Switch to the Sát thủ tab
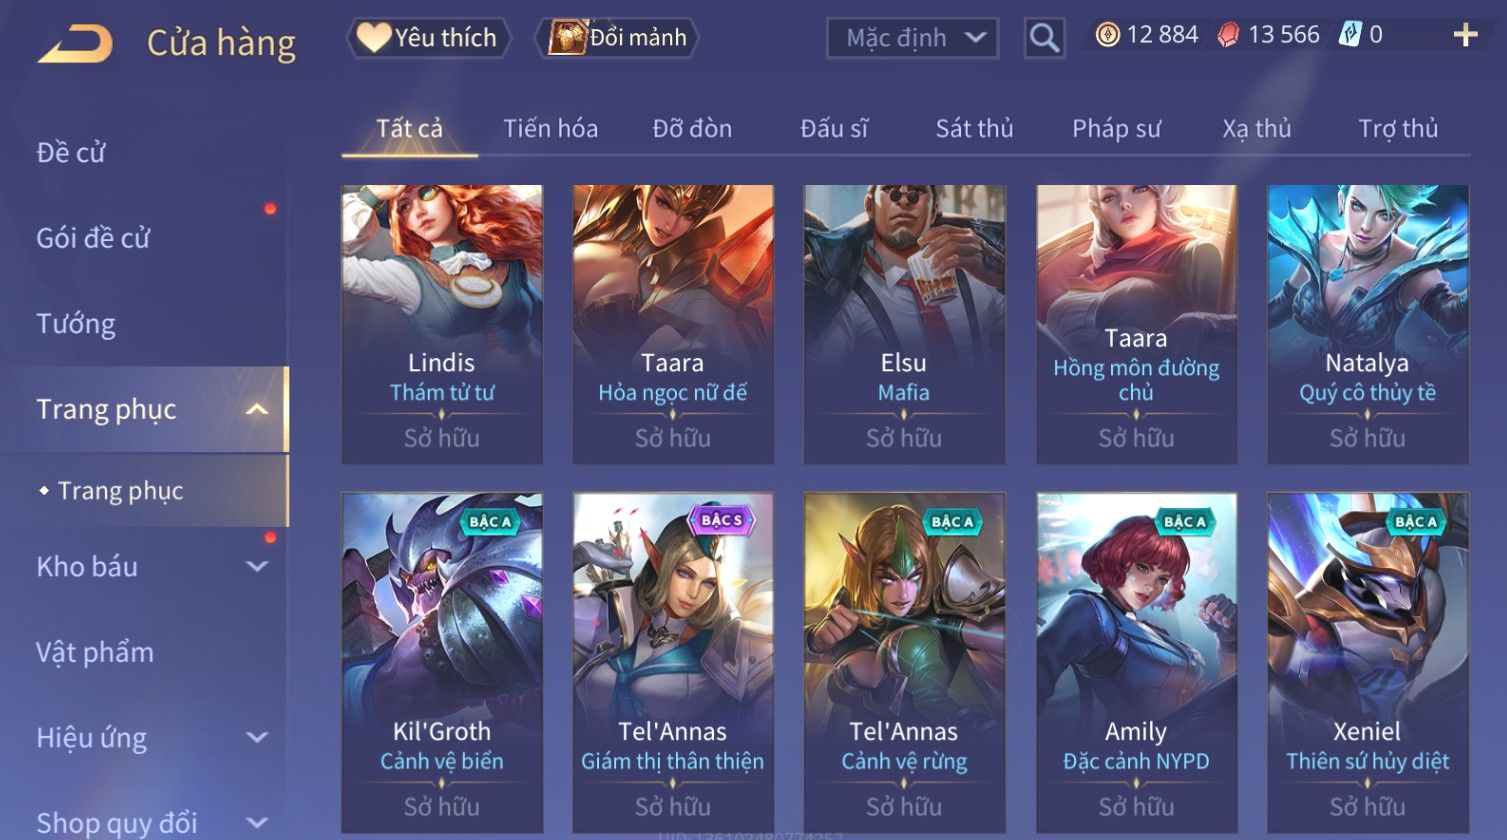 974,128
